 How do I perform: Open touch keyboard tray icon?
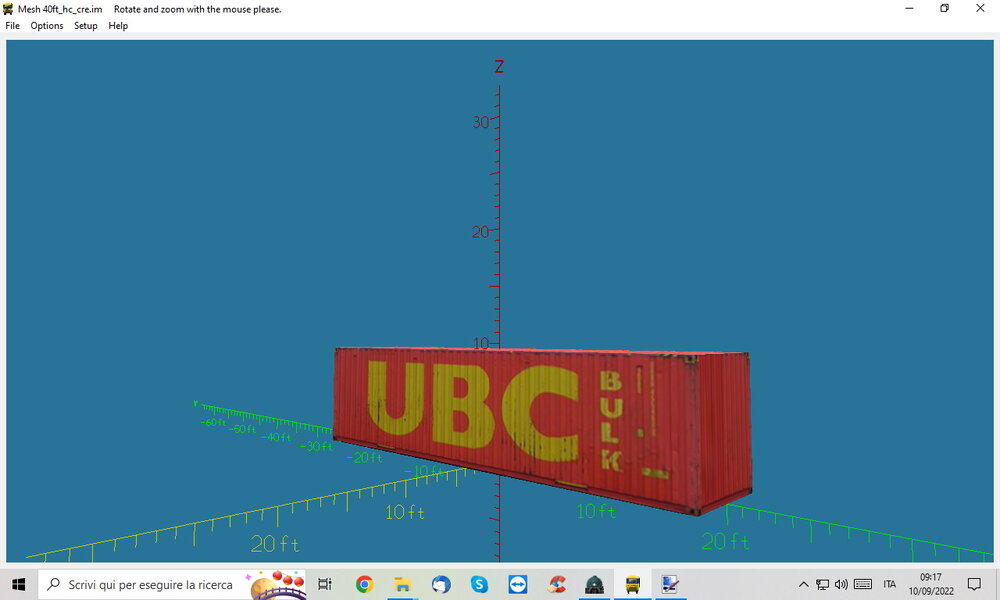click(x=863, y=584)
